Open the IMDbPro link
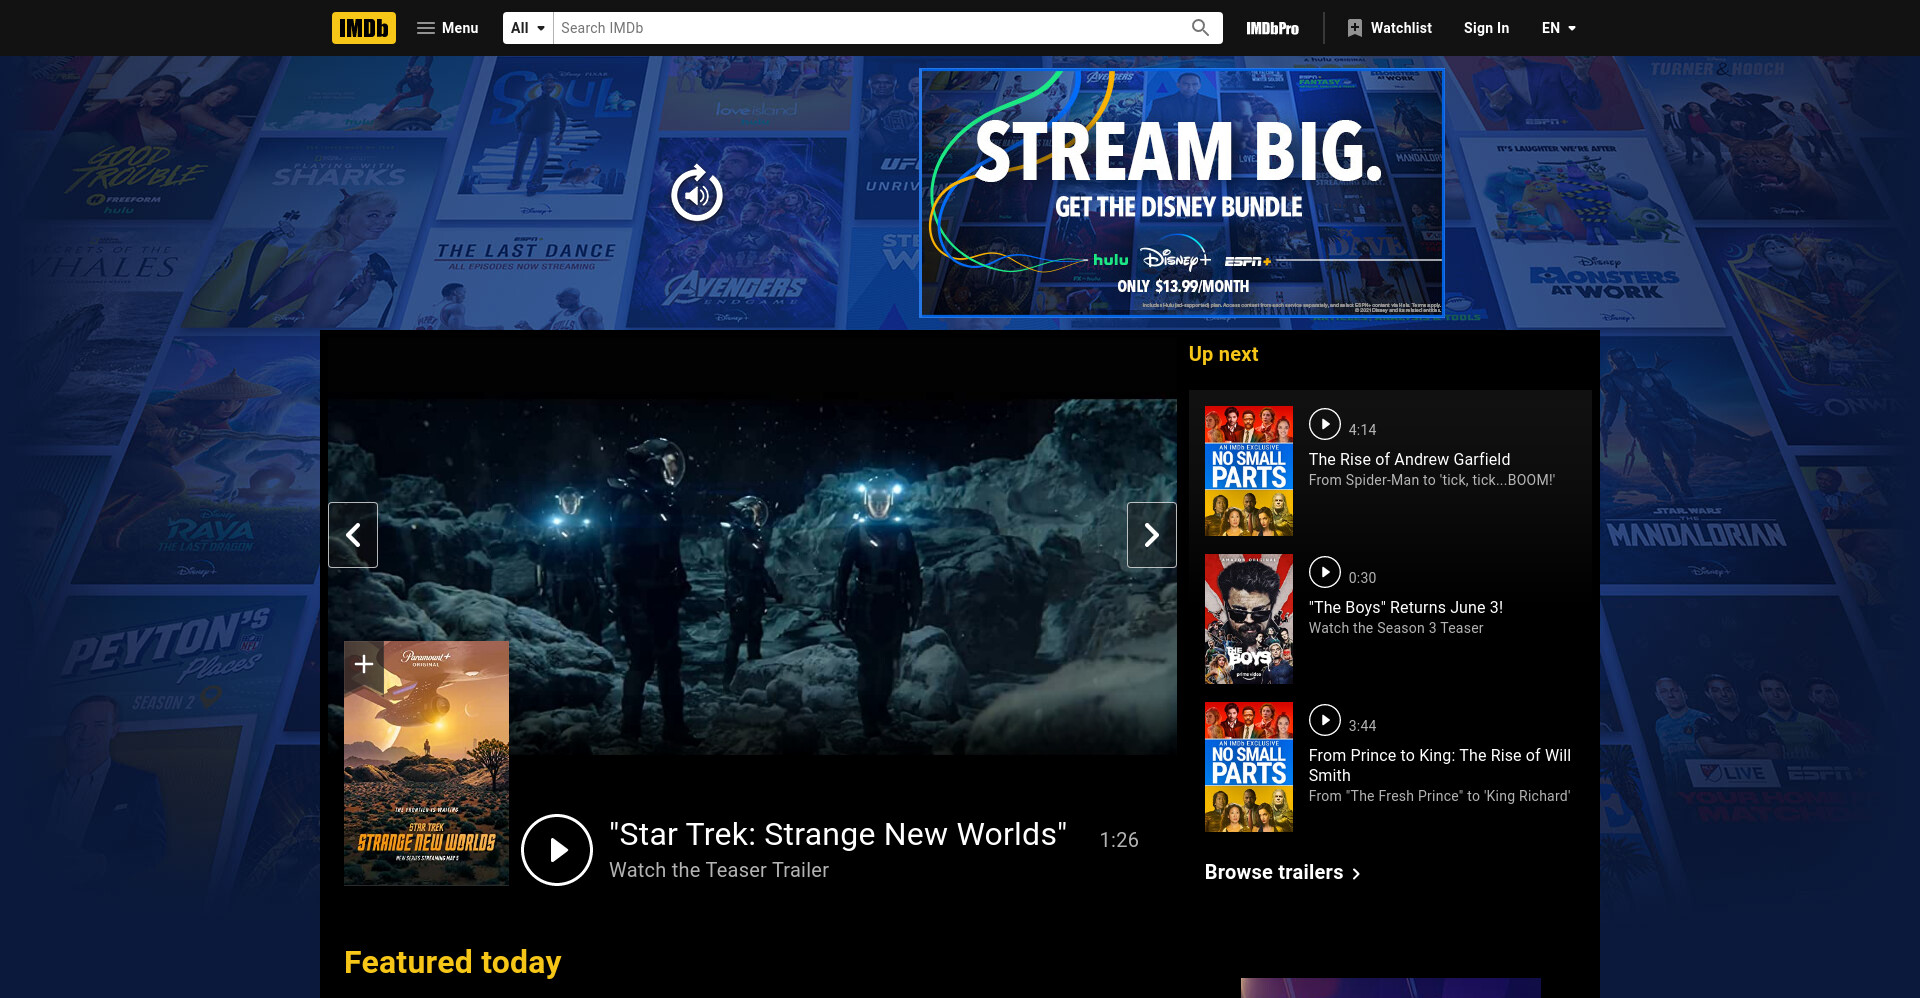Viewport: 1920px width, 998px height. (1272, 28)
